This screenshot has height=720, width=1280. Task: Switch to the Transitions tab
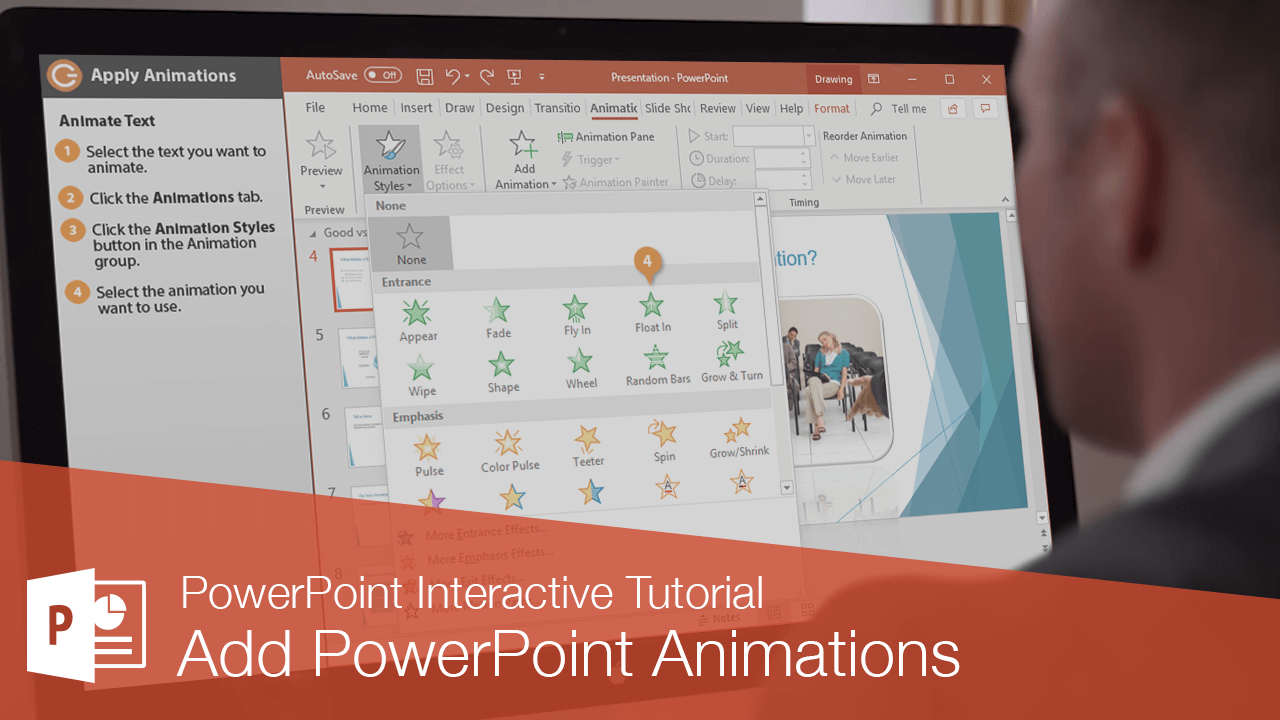coord(557,108)
